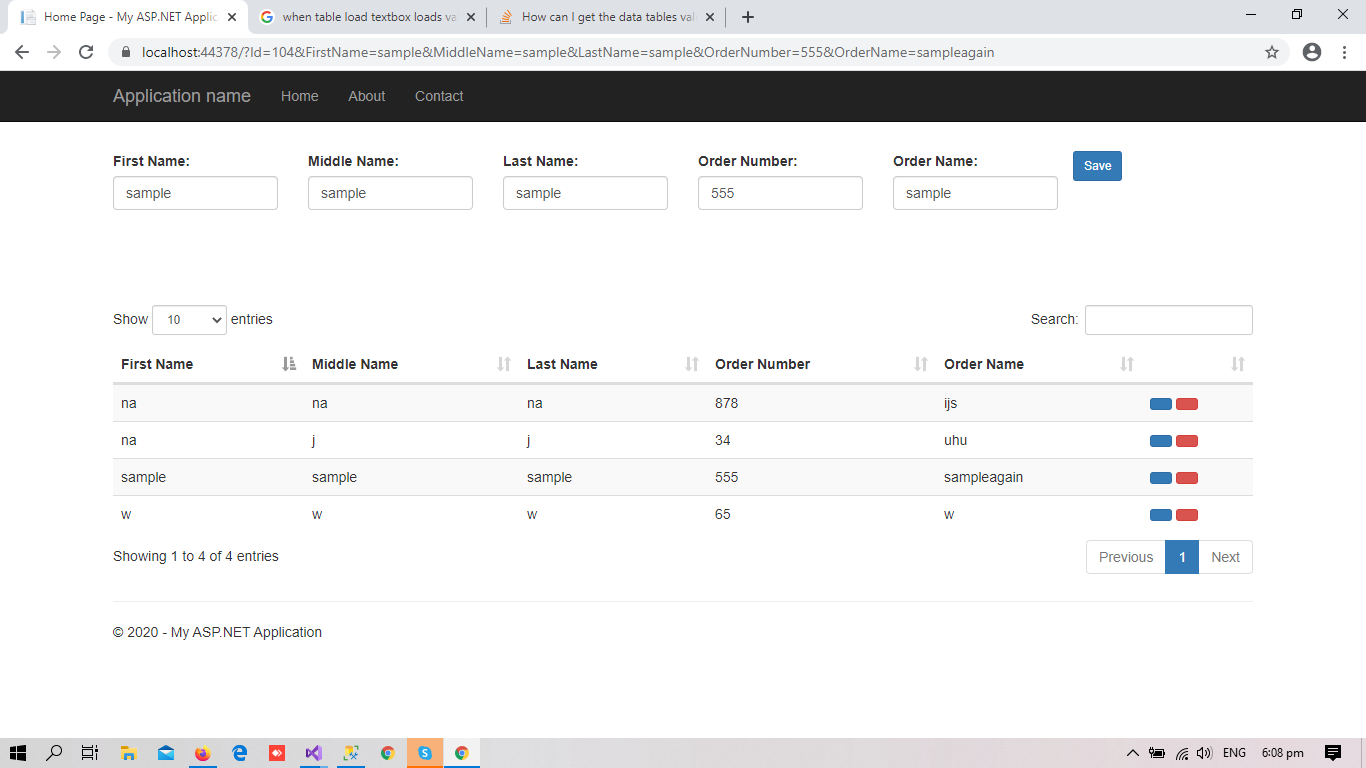The width and height of the screenshot is (1366, 768).
Task: Focus the Last Name input field
Action: coord(585,193)
